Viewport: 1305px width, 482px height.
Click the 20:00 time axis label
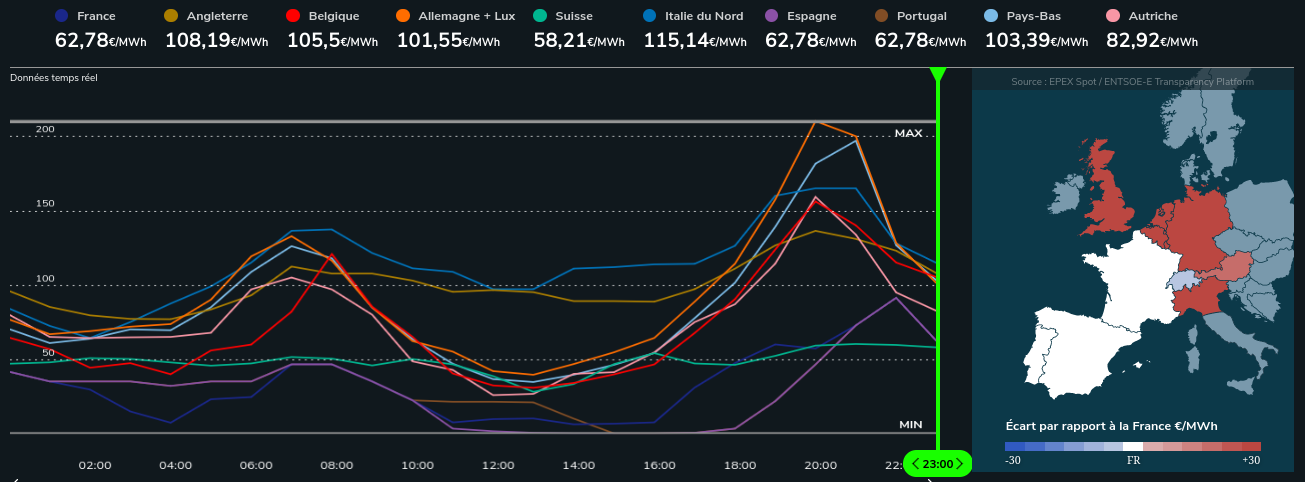tap(821, 465)
